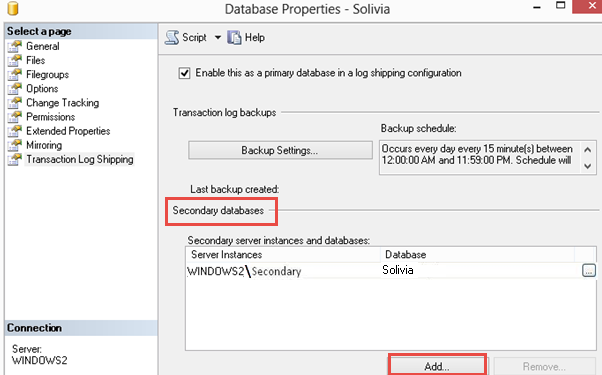Click up arrow in Backup schedule box
This screenshot has width=602, height=375.
pos(587,149)
